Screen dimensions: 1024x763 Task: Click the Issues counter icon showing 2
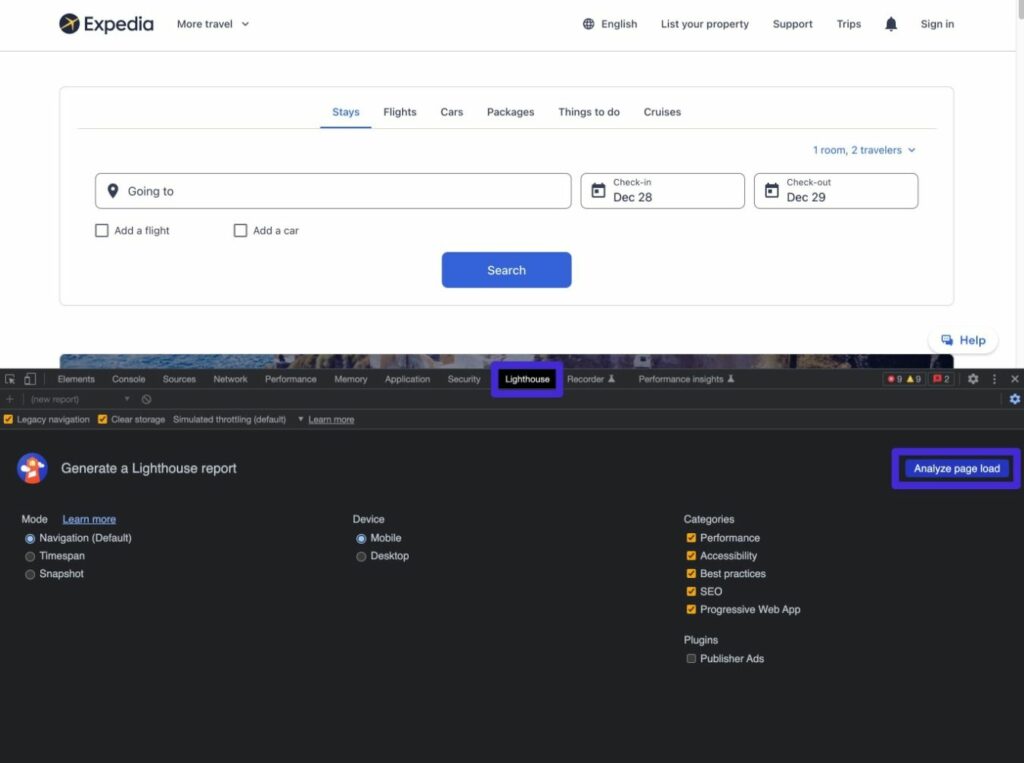938,379
